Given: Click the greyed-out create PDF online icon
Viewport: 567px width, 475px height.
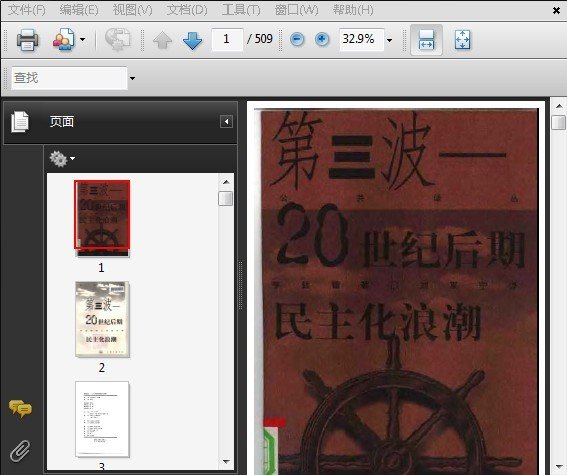Looking at the screenshot, I should (118, 39).
